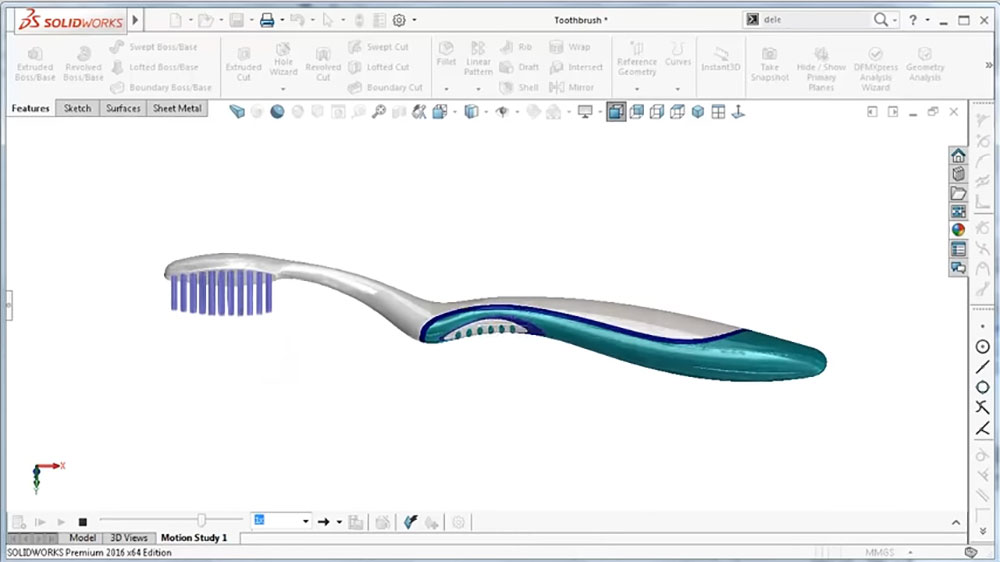The image size is (1000, 562).
Task: Click the SolidWorks search field
Action: pos(814,20)
